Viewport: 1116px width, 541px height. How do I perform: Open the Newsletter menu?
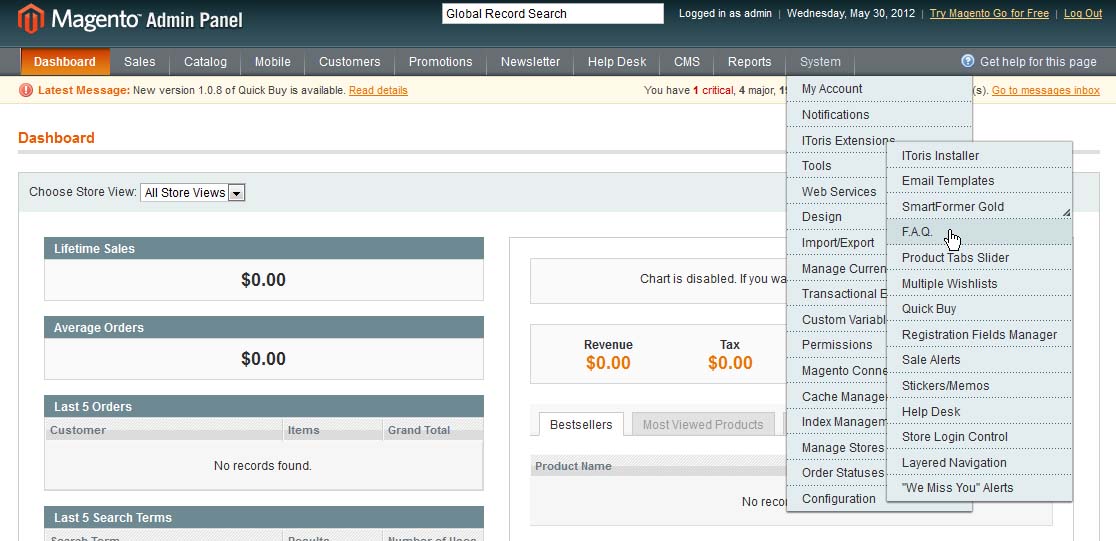pos(530,62)
